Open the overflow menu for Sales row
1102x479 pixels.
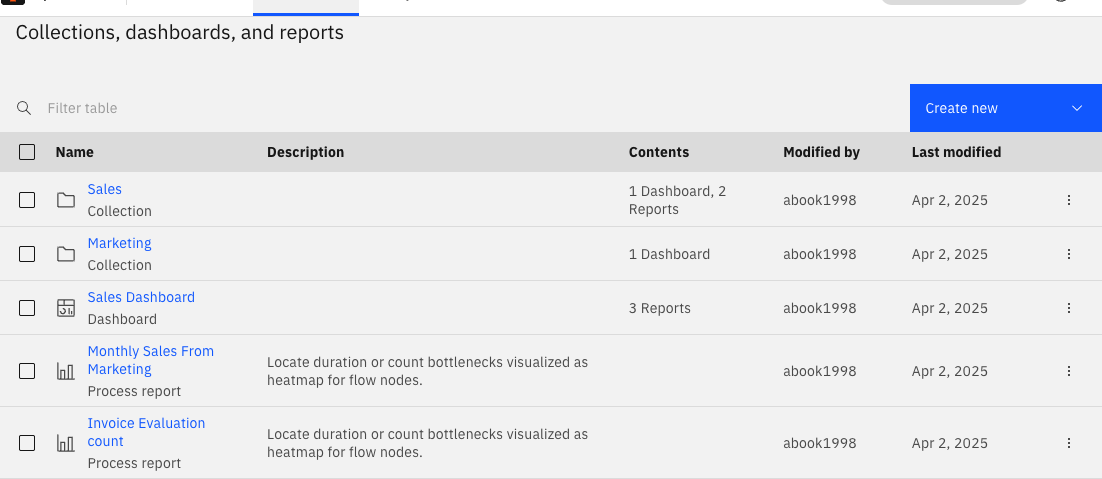point(1068,200)
